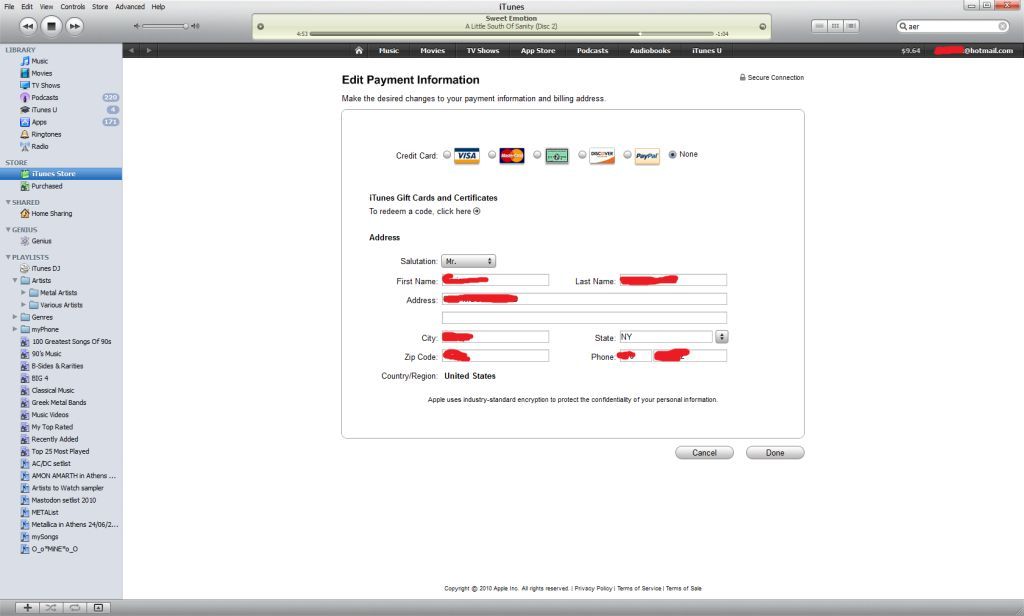1024x616 pixels.
Task: Click the previous track rewind button
Action: [x=27, y=26]
